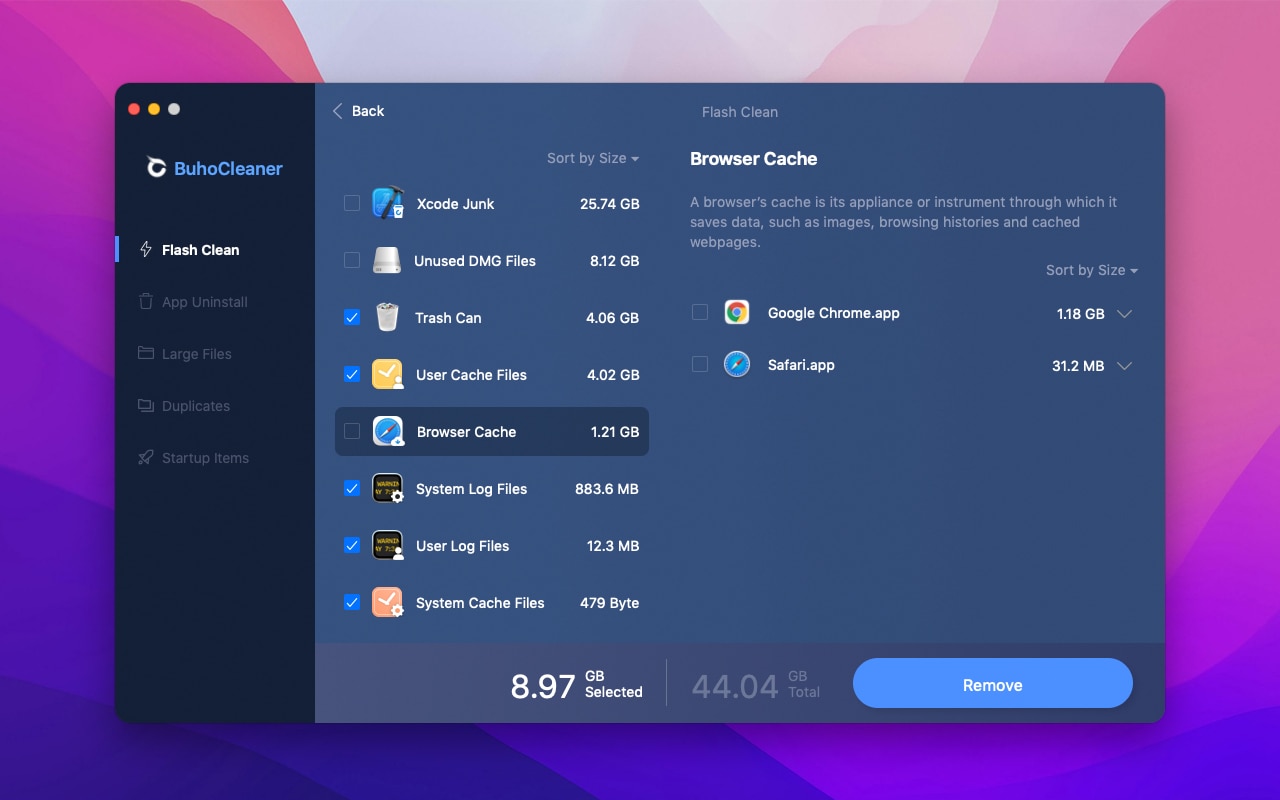Click the BuhoCleaner logo icon
Screen dimensions: 1280x800
[x=156, y=168]
